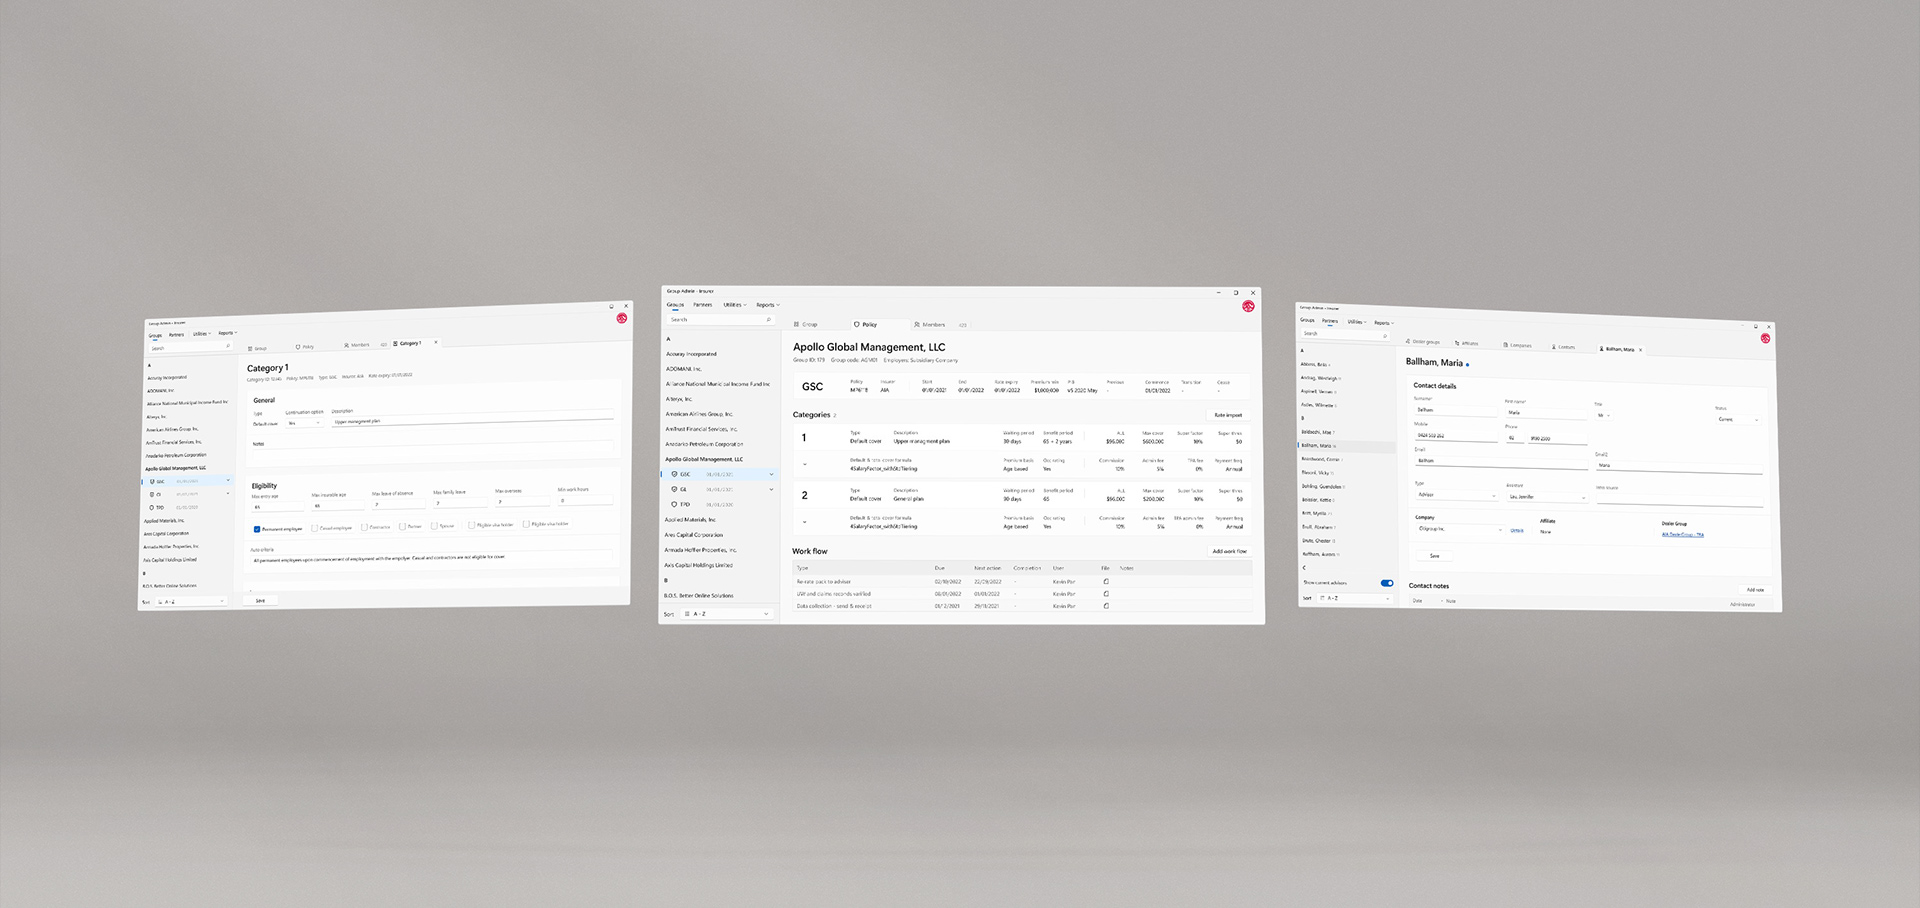1920x908 pixels.
Task: Open Dealer Group link in right window
Action: [x=1683, y=534]
